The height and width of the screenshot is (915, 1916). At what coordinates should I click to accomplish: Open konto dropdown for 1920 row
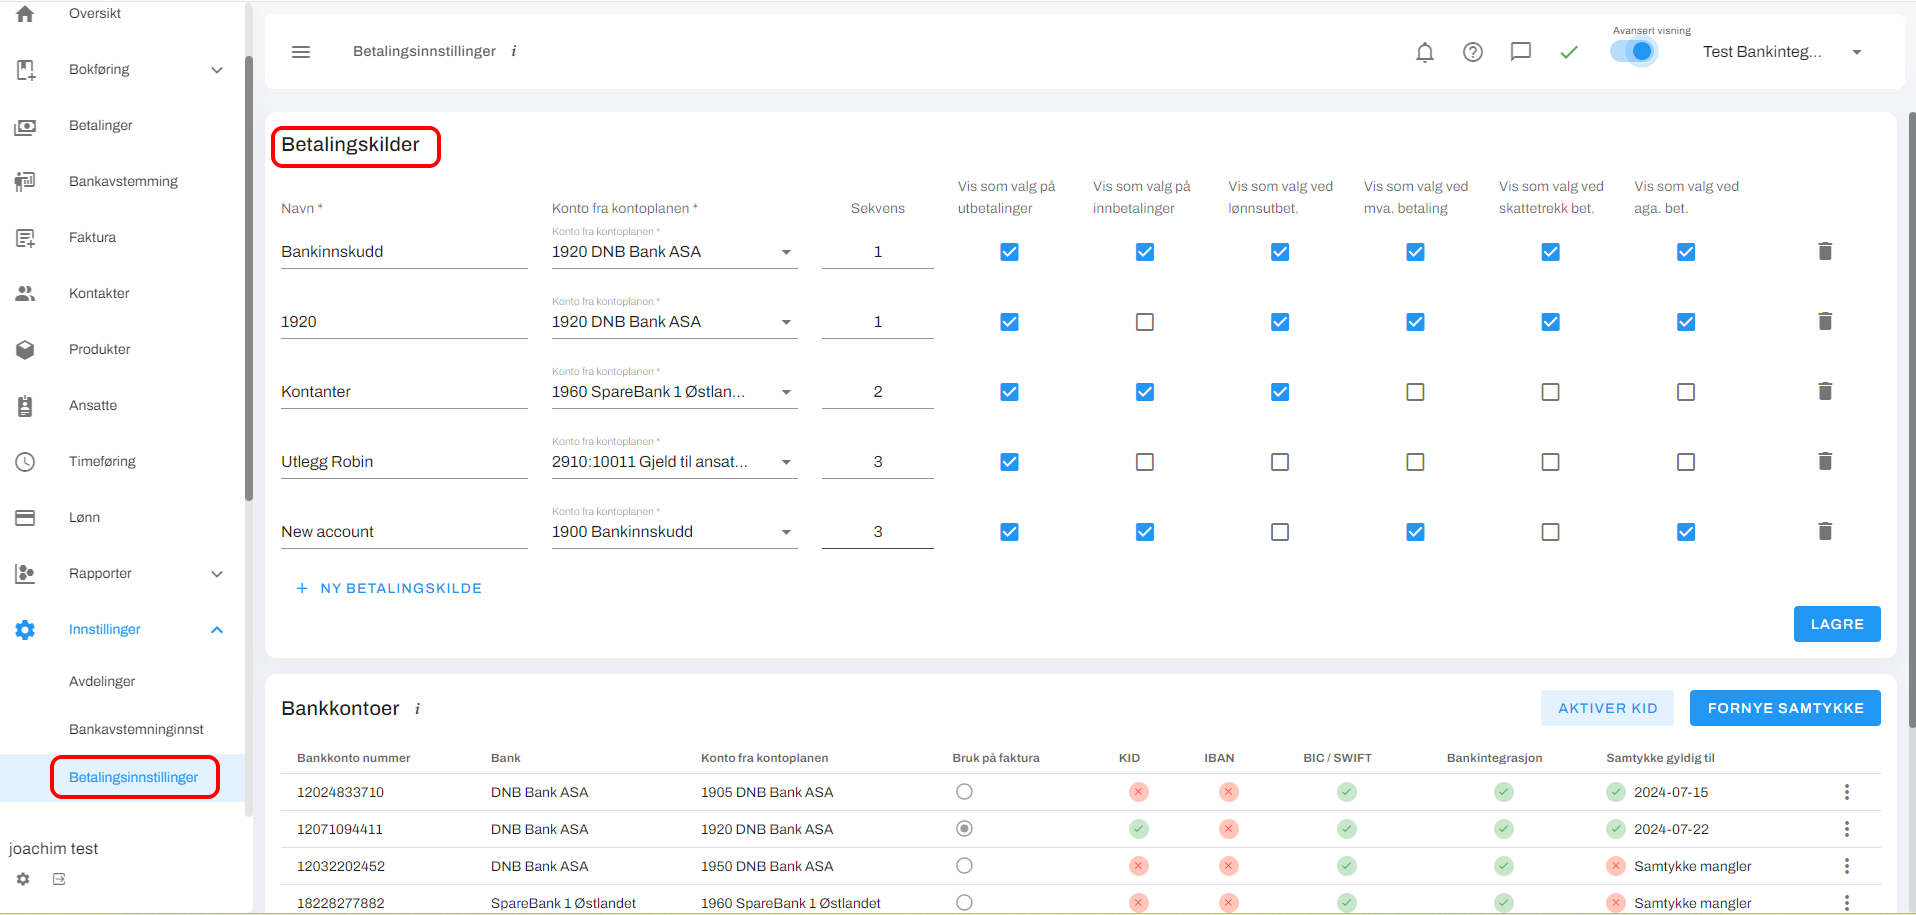tap(675, 322)
